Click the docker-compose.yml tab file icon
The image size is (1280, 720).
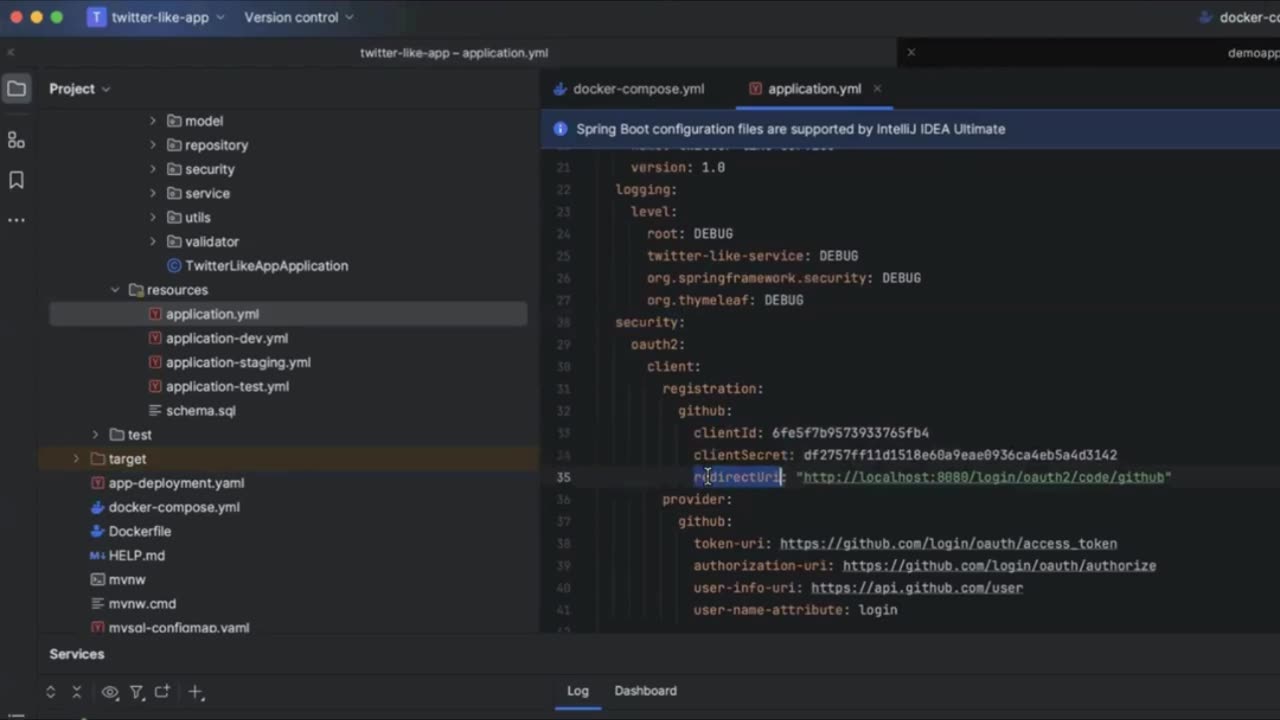[x=560, y=89]
